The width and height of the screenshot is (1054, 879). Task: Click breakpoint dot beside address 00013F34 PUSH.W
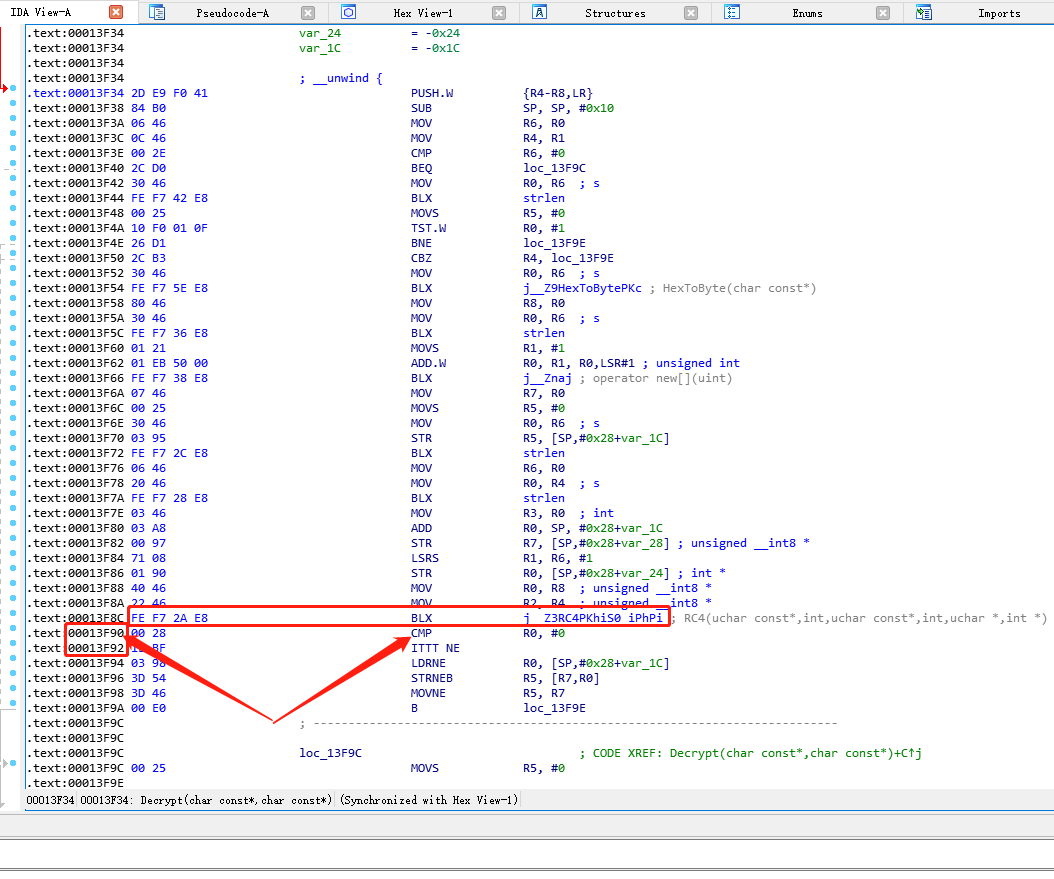[x=13, y=88]
